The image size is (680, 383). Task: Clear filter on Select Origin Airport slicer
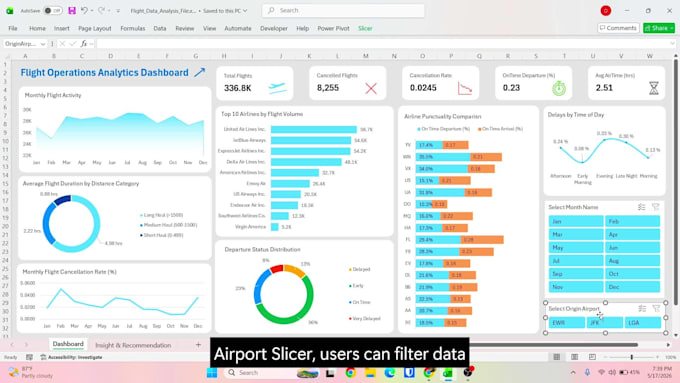656,308
